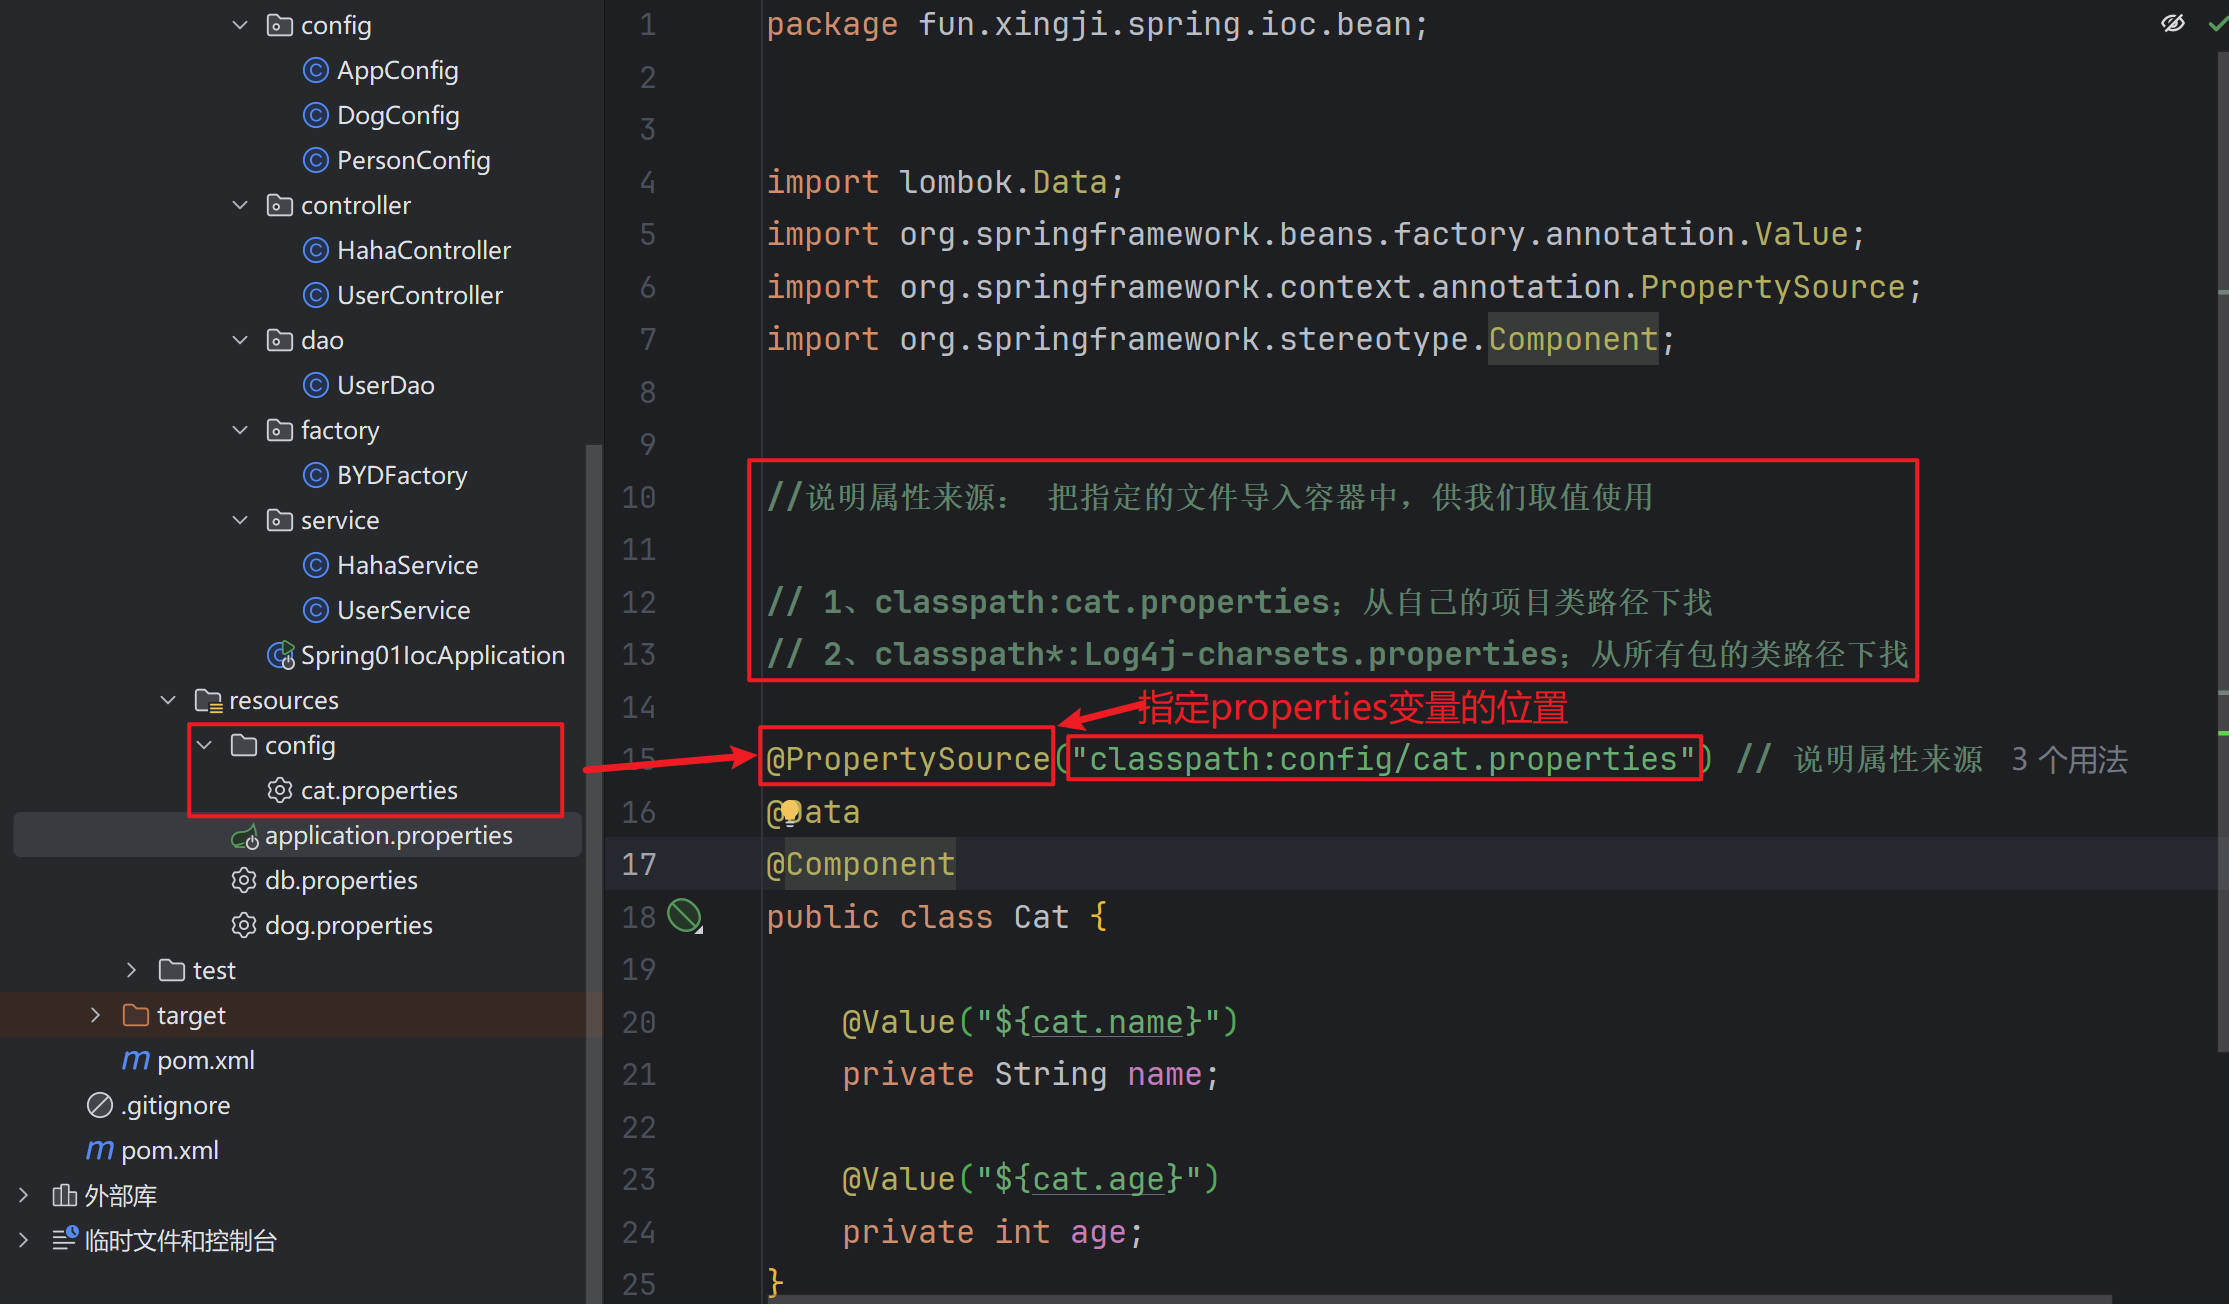Select the BYDFactory class
Screen dimensions: 2229x1304
pyautogui.click(x=401, y=475)
